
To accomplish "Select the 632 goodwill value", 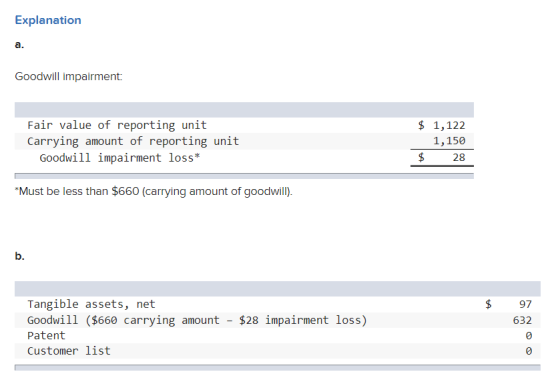I will (x=522, y=320).
